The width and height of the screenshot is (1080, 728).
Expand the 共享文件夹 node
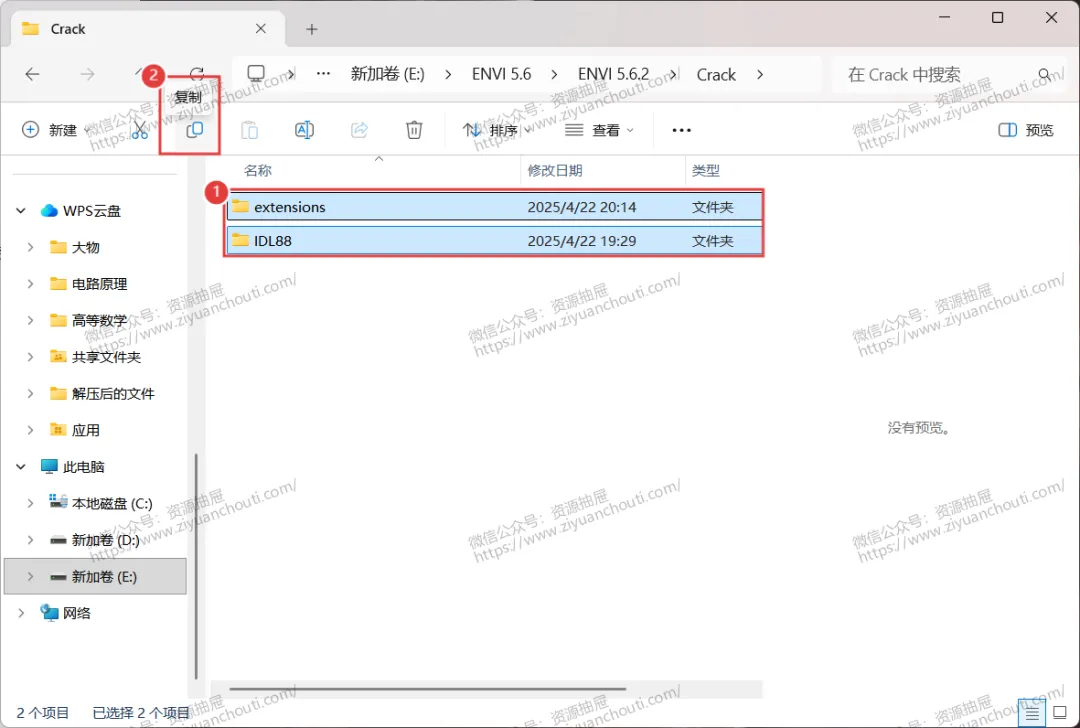30,357
